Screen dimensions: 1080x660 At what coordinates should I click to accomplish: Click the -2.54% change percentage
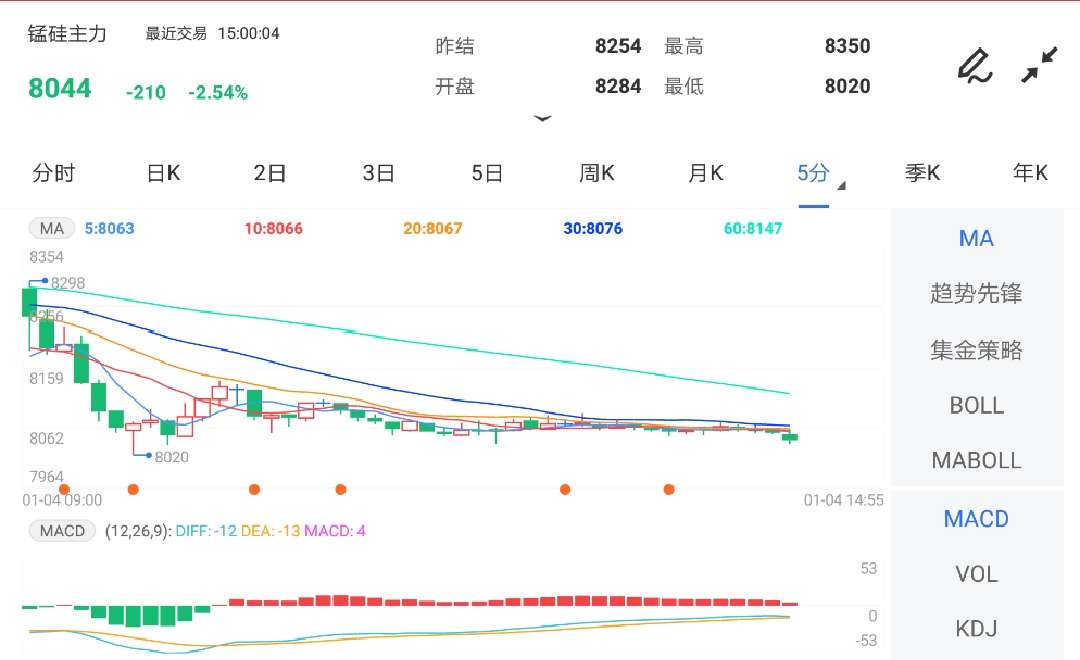click(x=218, y=92)
